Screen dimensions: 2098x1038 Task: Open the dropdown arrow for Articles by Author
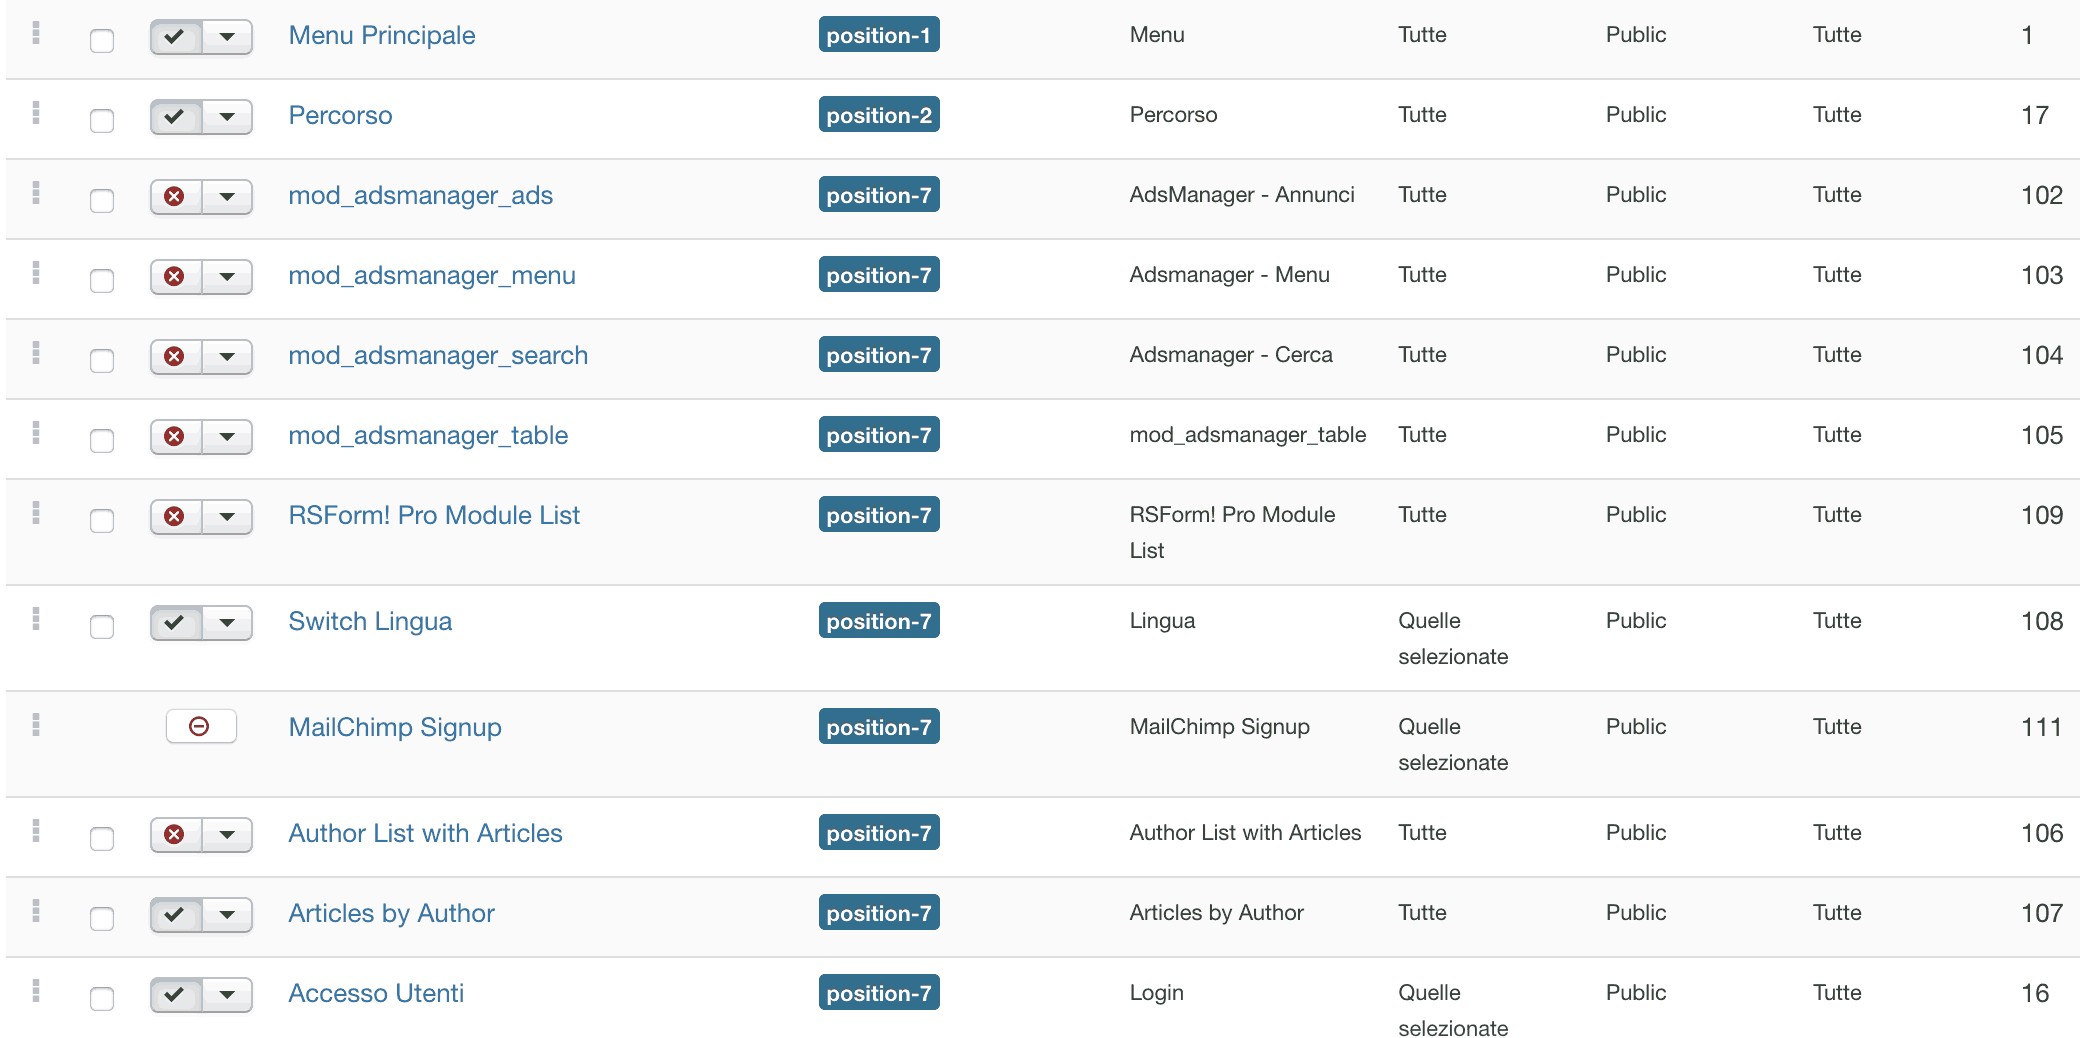coord(228,915)
